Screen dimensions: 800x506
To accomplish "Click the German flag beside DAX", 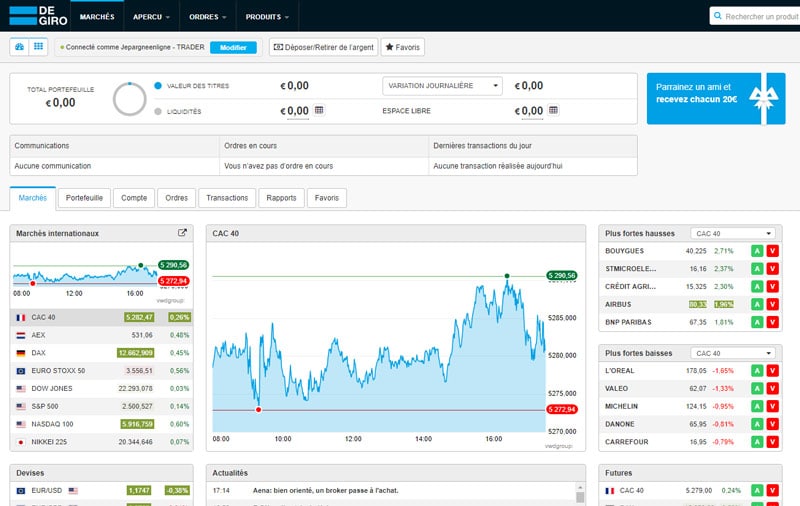I will pos(21,353).
